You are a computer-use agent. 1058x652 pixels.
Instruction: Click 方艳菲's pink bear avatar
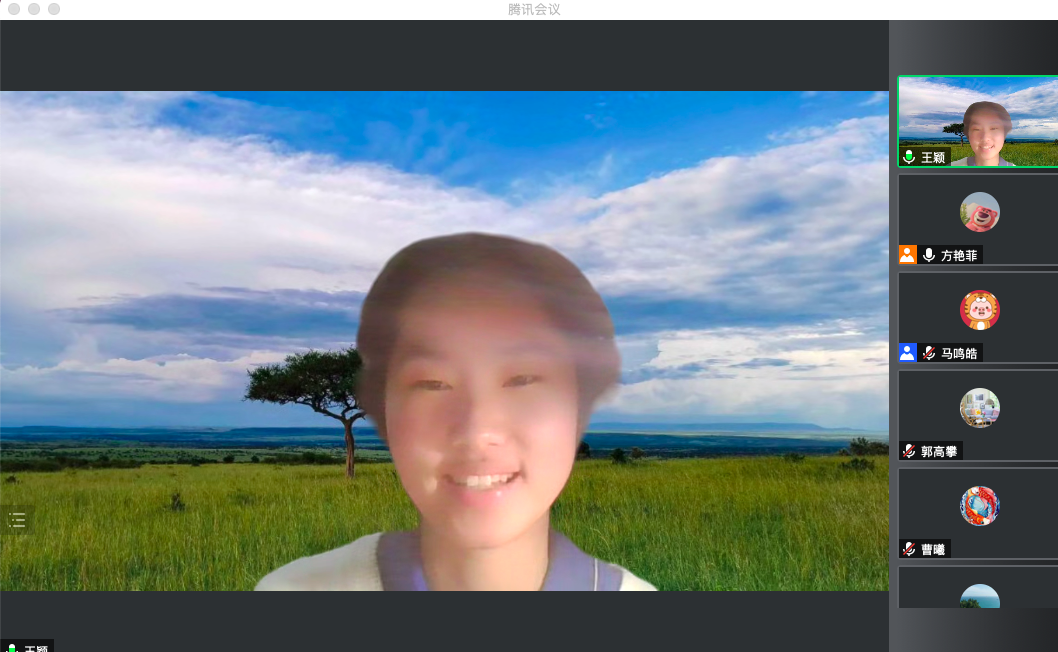[x=979, y=212]
